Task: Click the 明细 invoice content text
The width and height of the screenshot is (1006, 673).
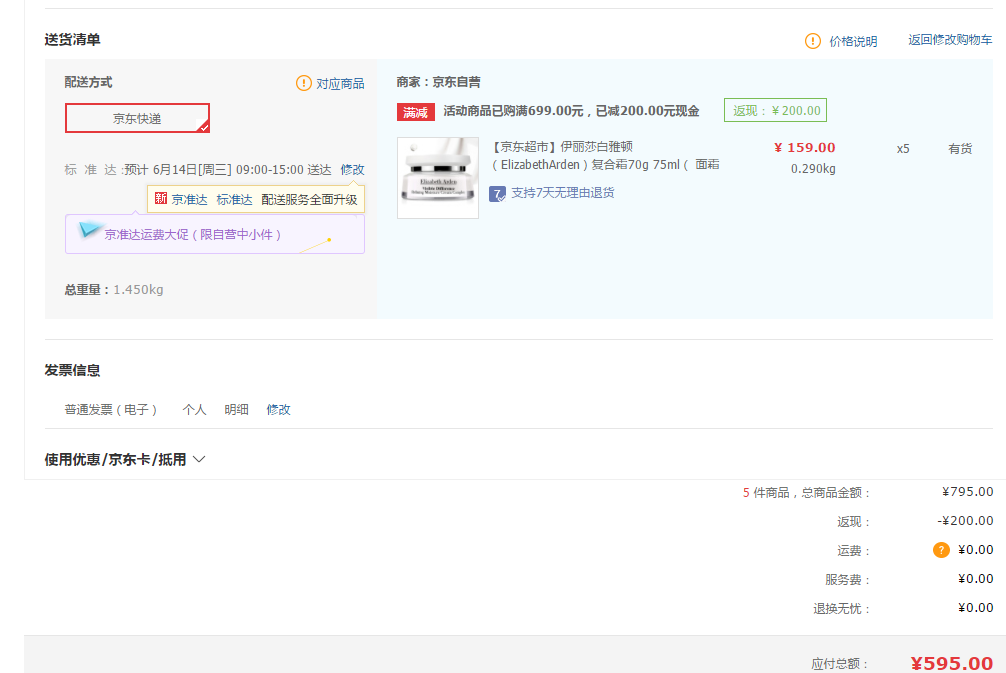Action: pos(236,409)
